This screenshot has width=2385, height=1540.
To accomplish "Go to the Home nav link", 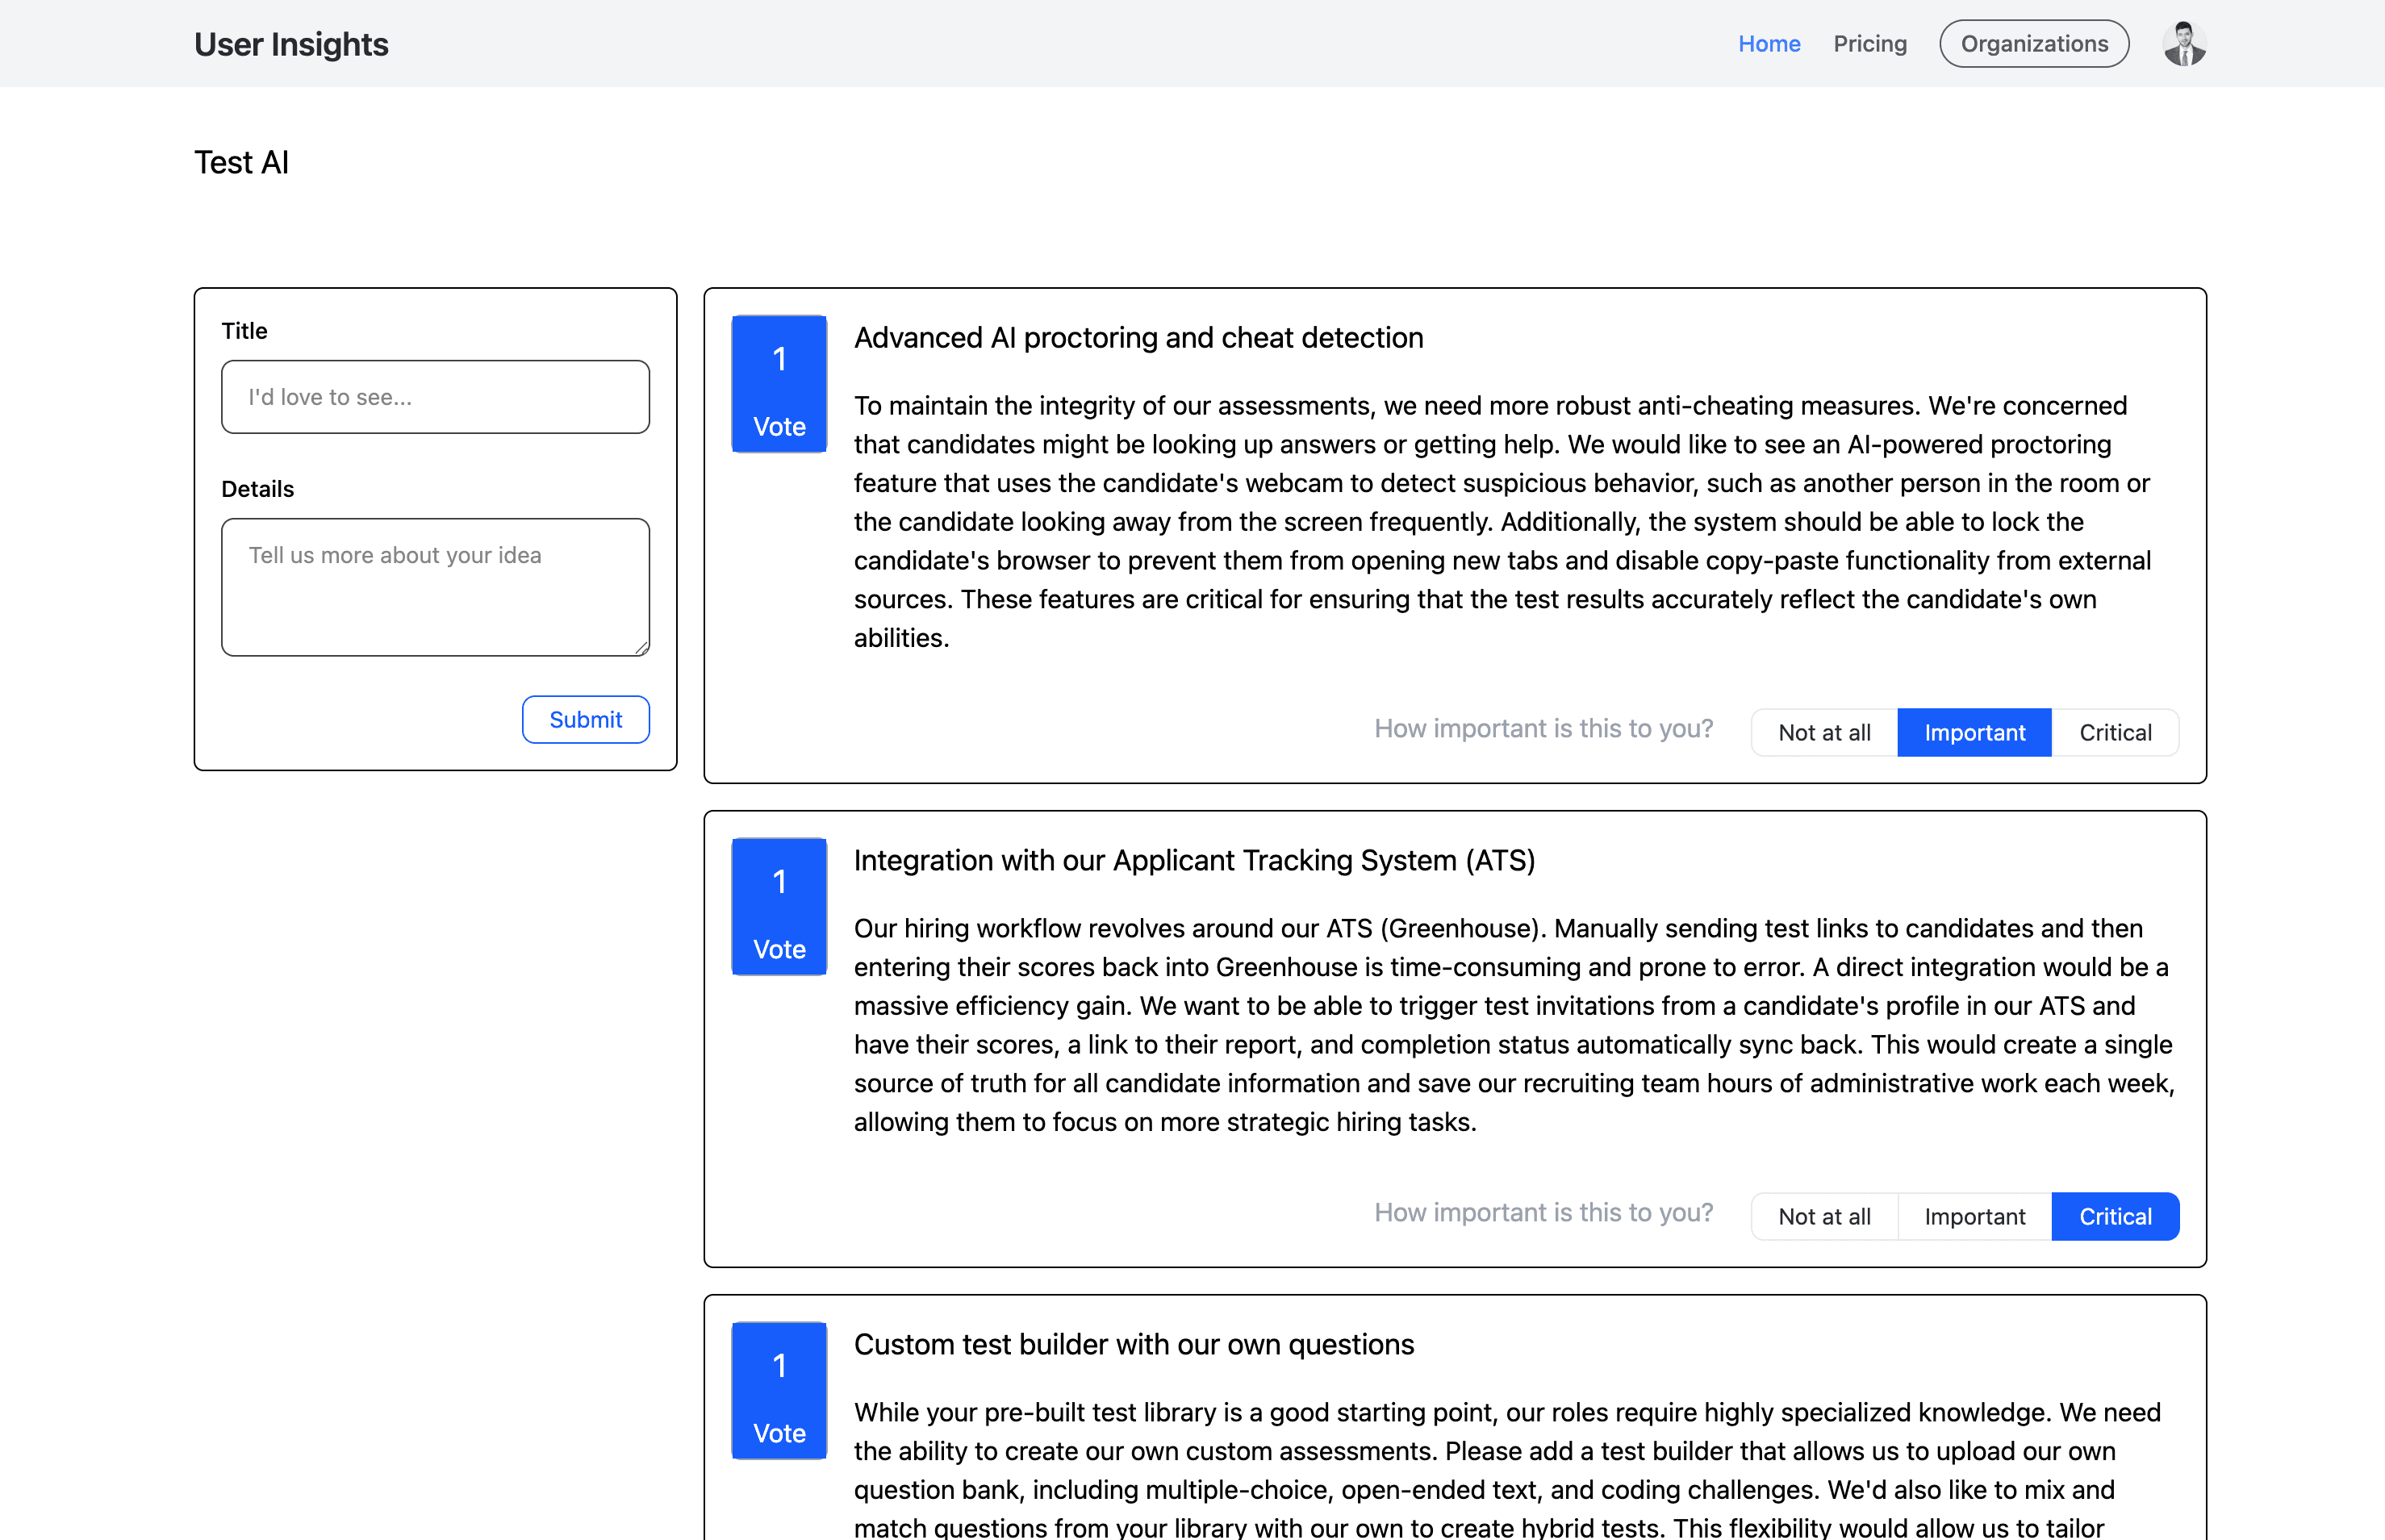I will (x=1769, y=44).
